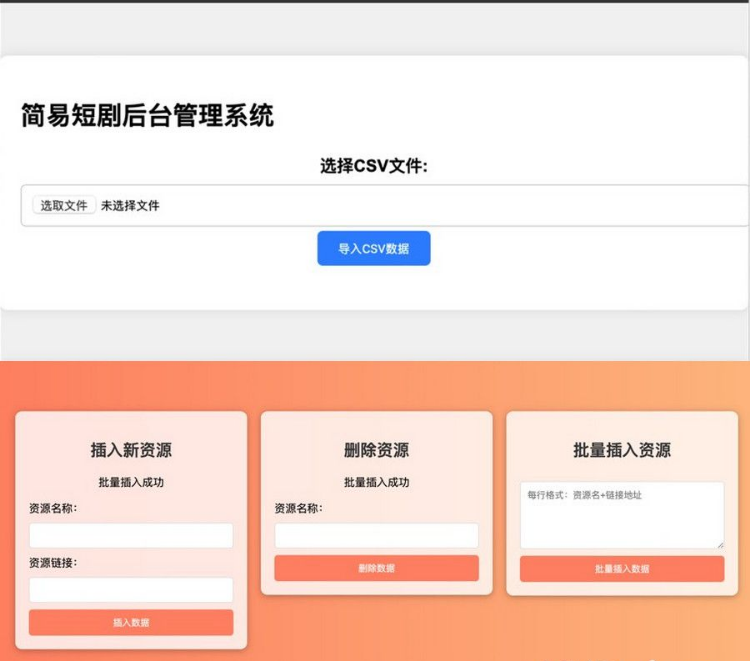Click the 简易短剧后台管理系统 page heading
The height and width of the screenshot is (661, 754).
point(147,116)
